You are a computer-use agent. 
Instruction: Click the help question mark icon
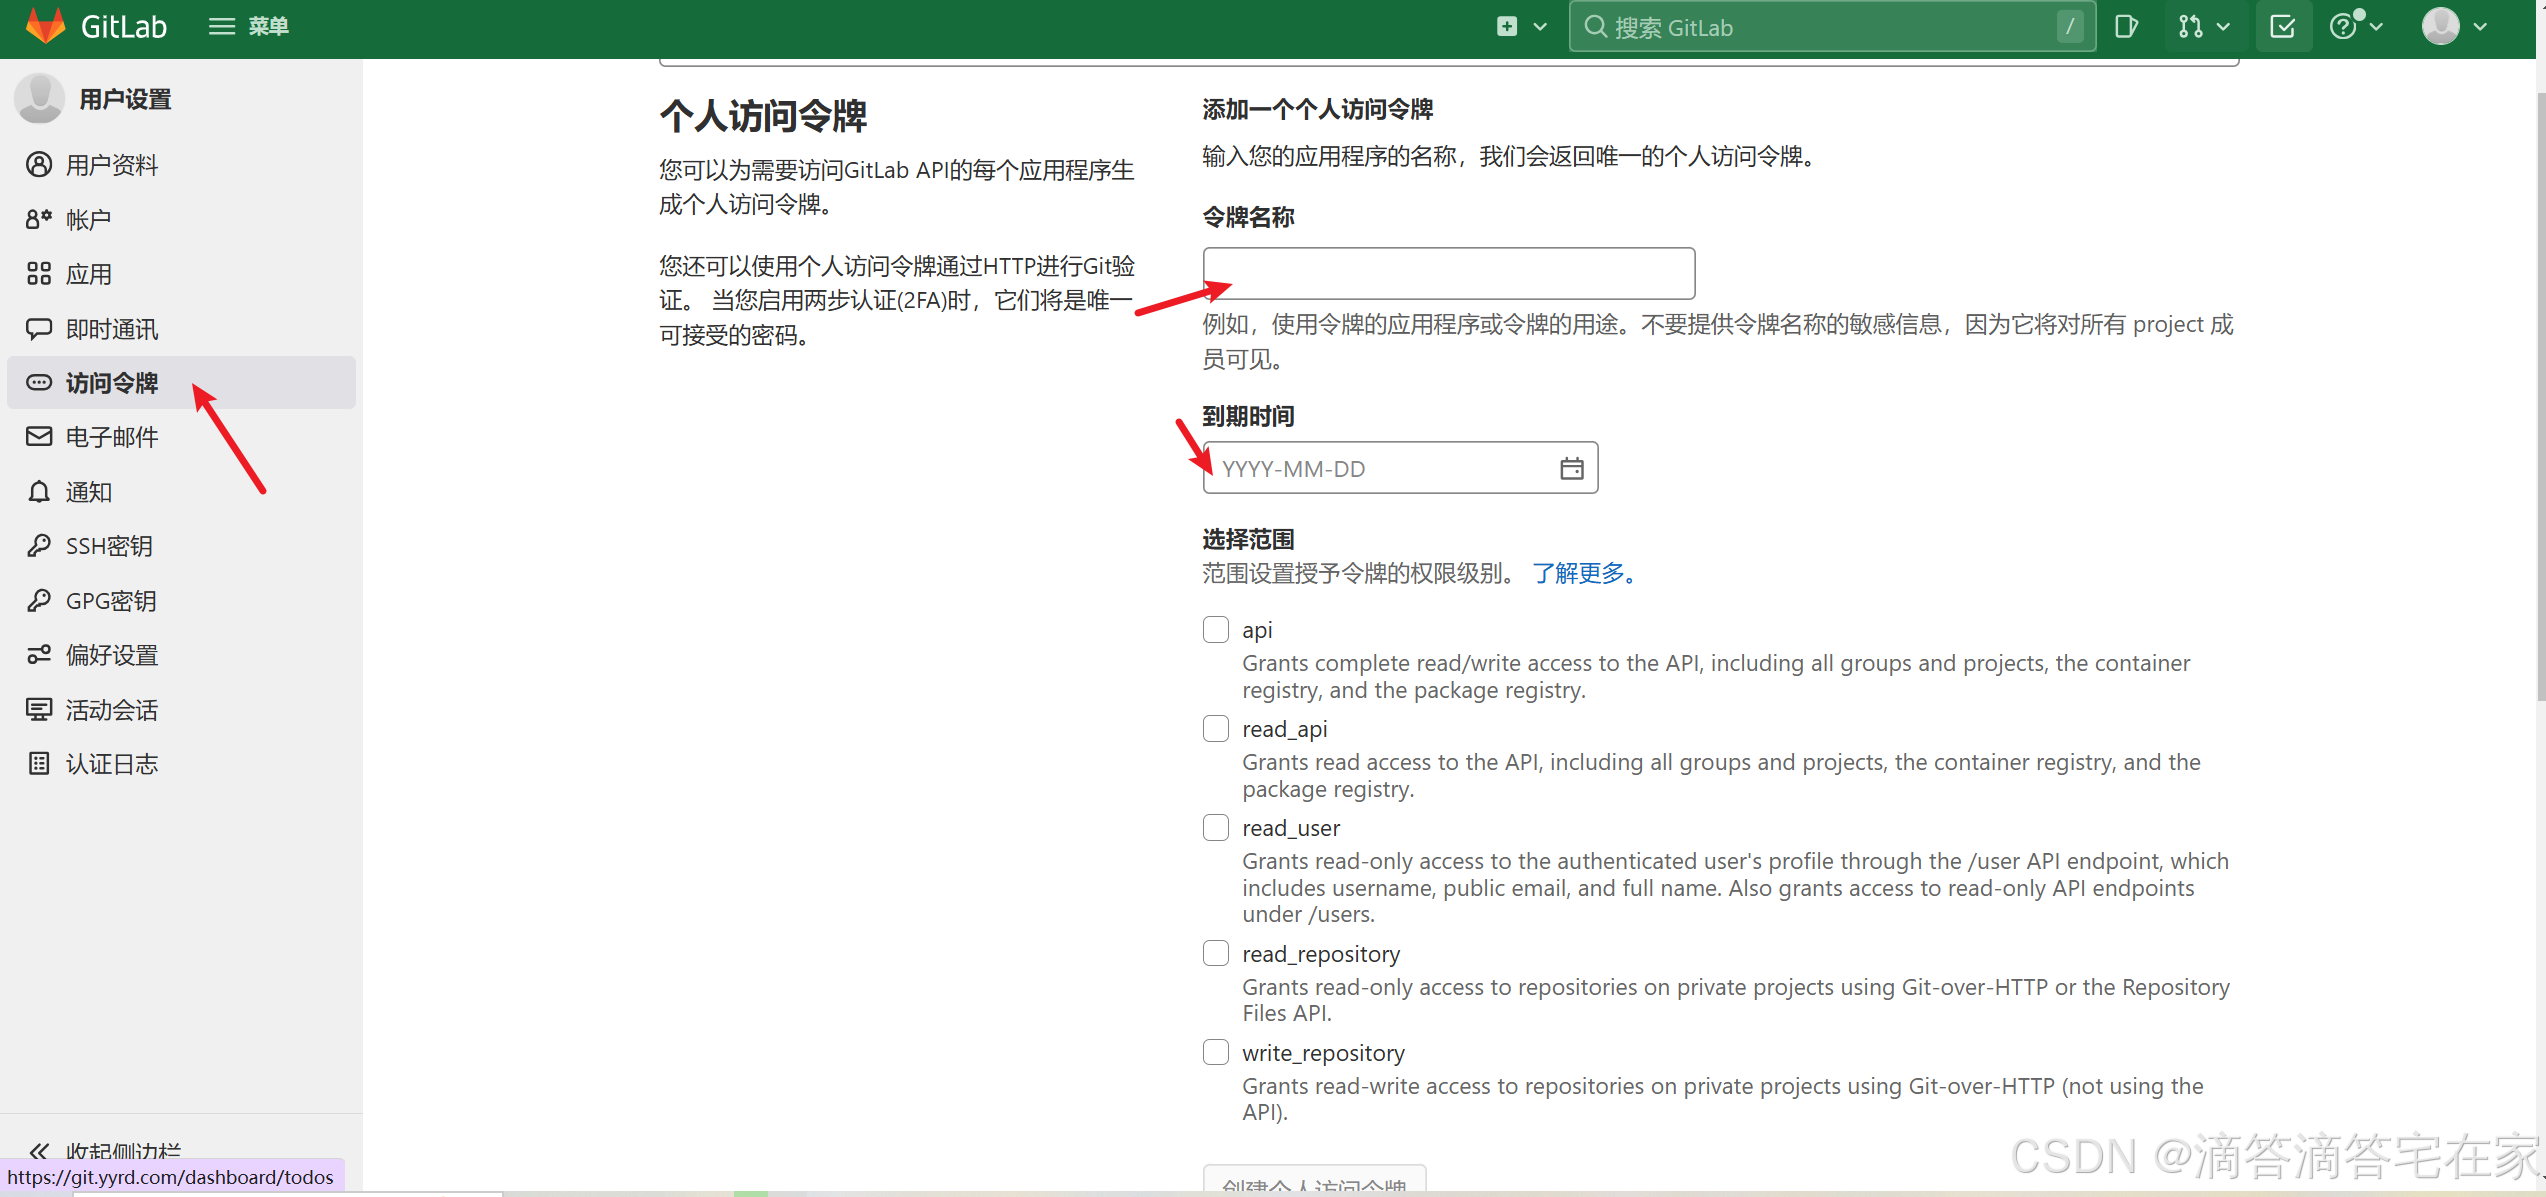2345,26
